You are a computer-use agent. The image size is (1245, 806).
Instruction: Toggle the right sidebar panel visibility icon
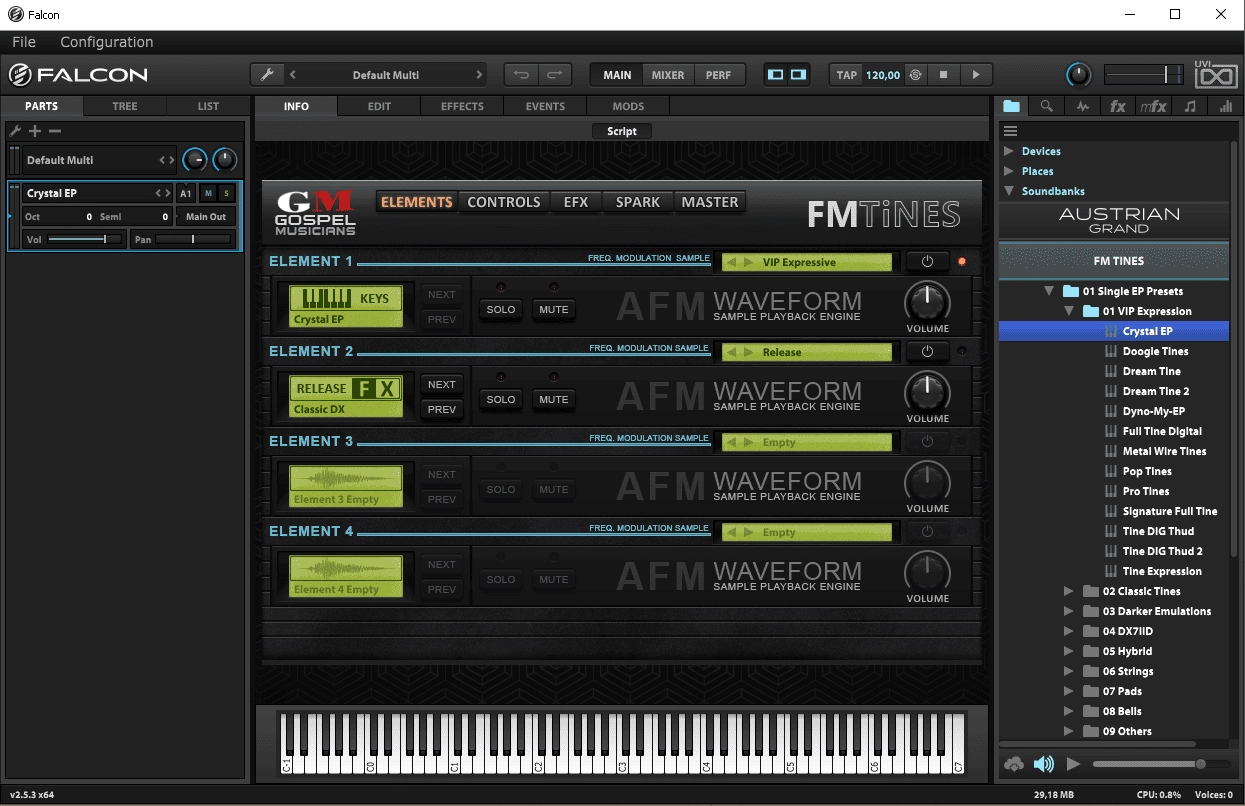(798, 75)
